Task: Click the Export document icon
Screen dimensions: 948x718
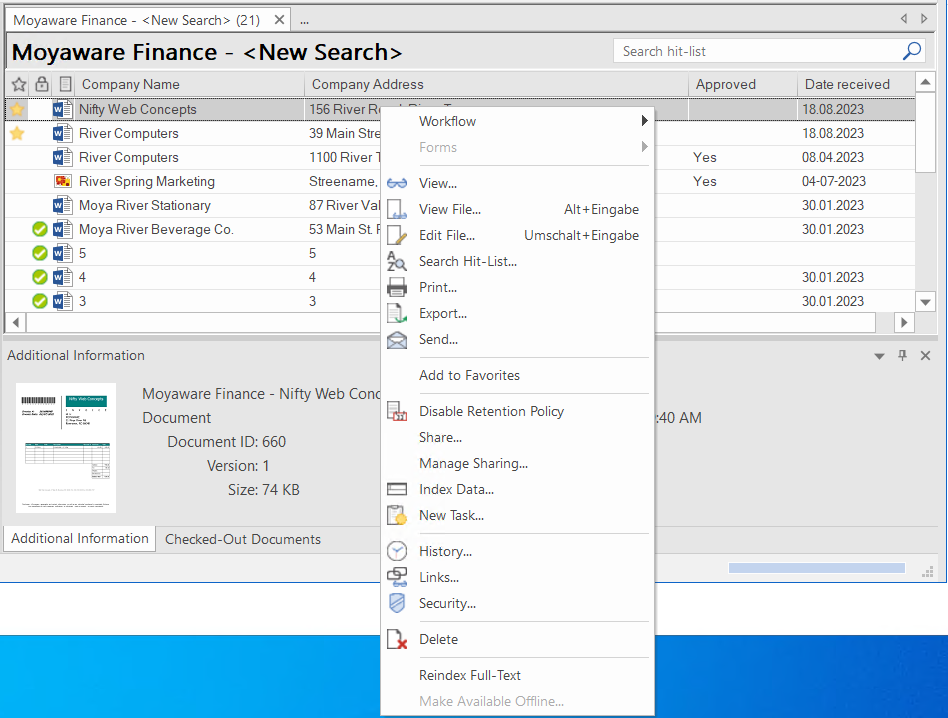Action: coord(397,313)
